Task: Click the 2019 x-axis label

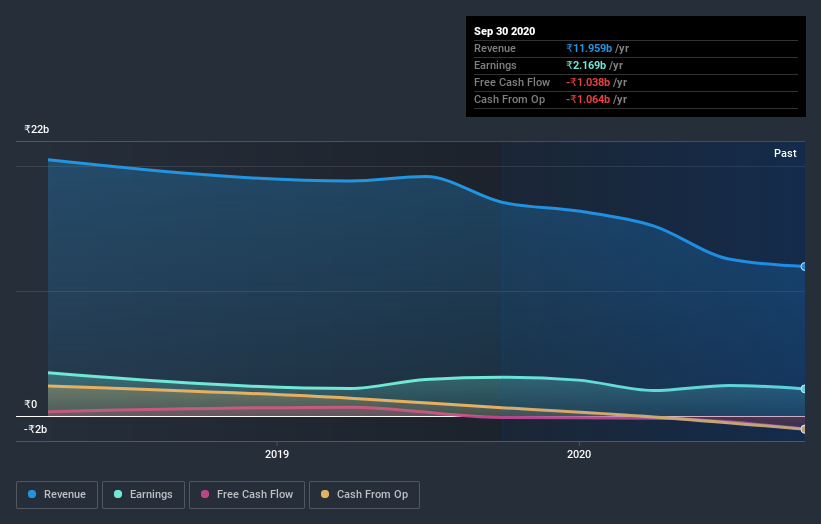Action: pos(276,454)
